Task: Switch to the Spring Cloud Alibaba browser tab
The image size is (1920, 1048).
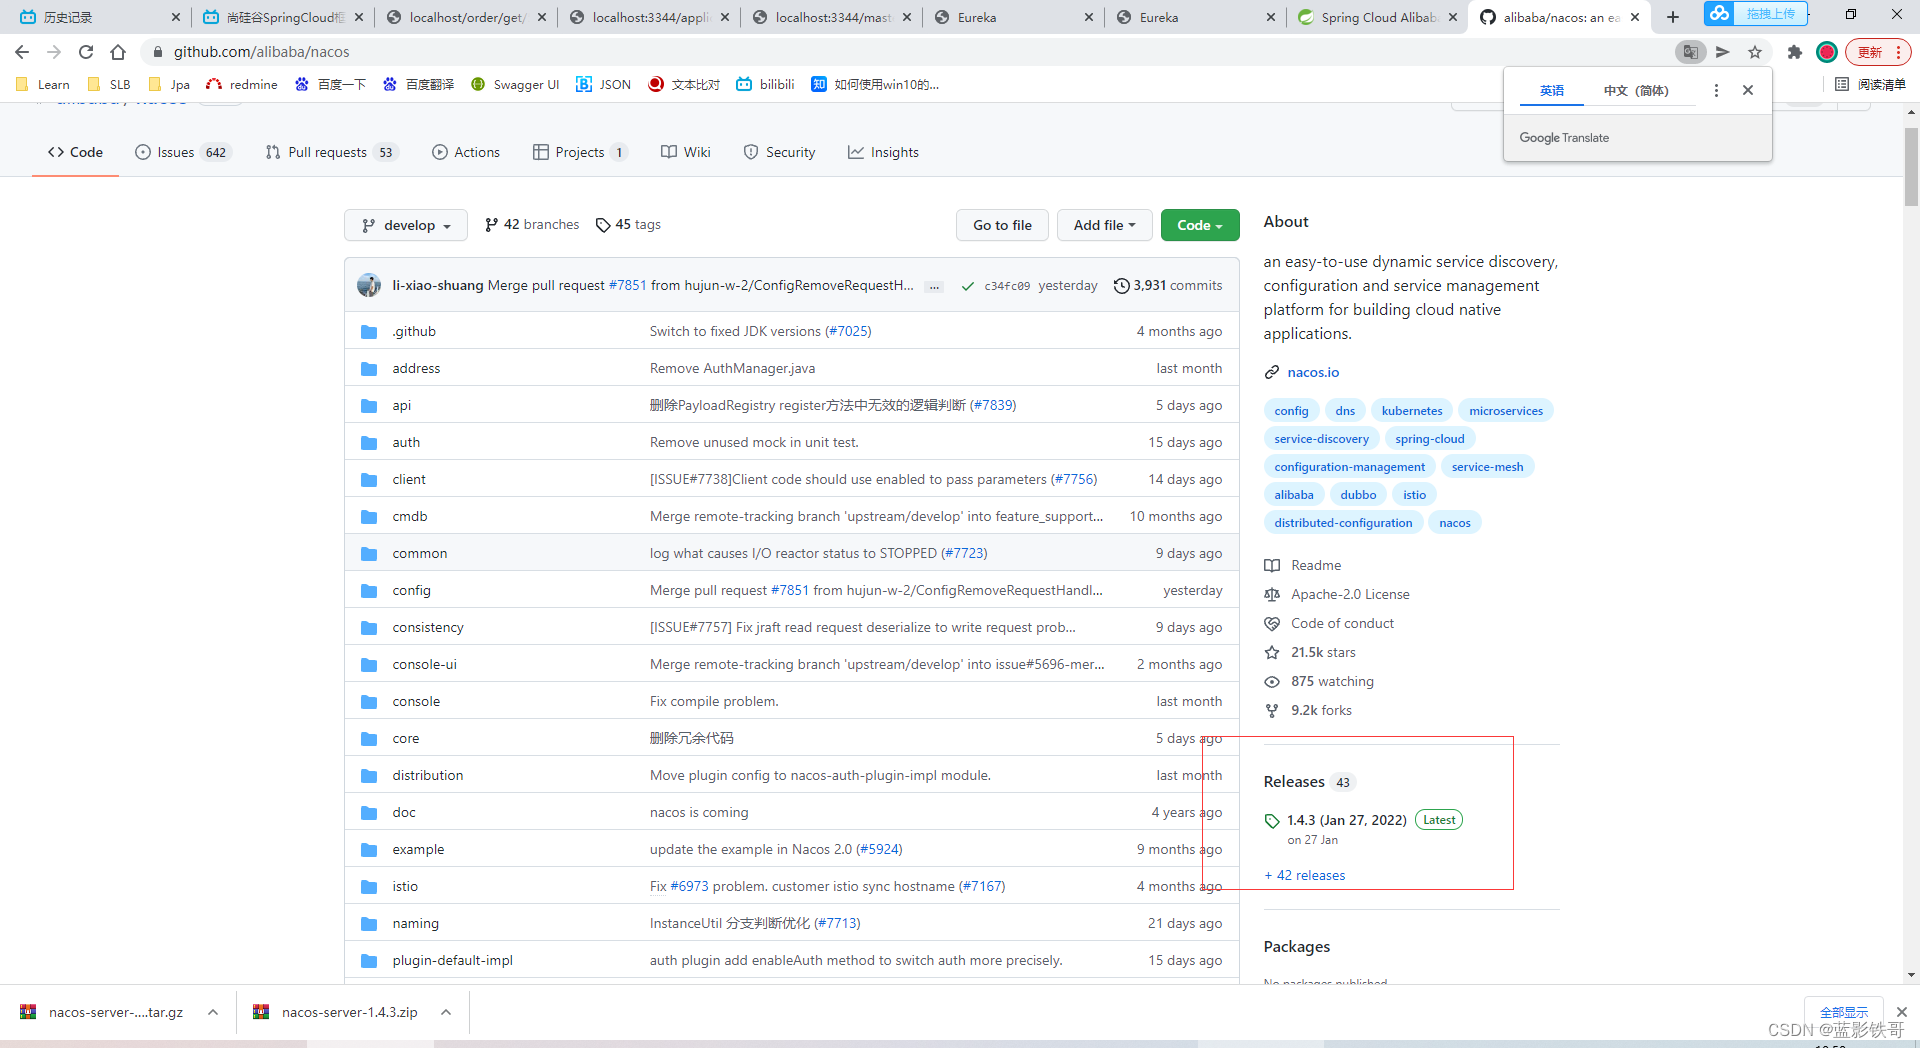Action: point(1377,17)
